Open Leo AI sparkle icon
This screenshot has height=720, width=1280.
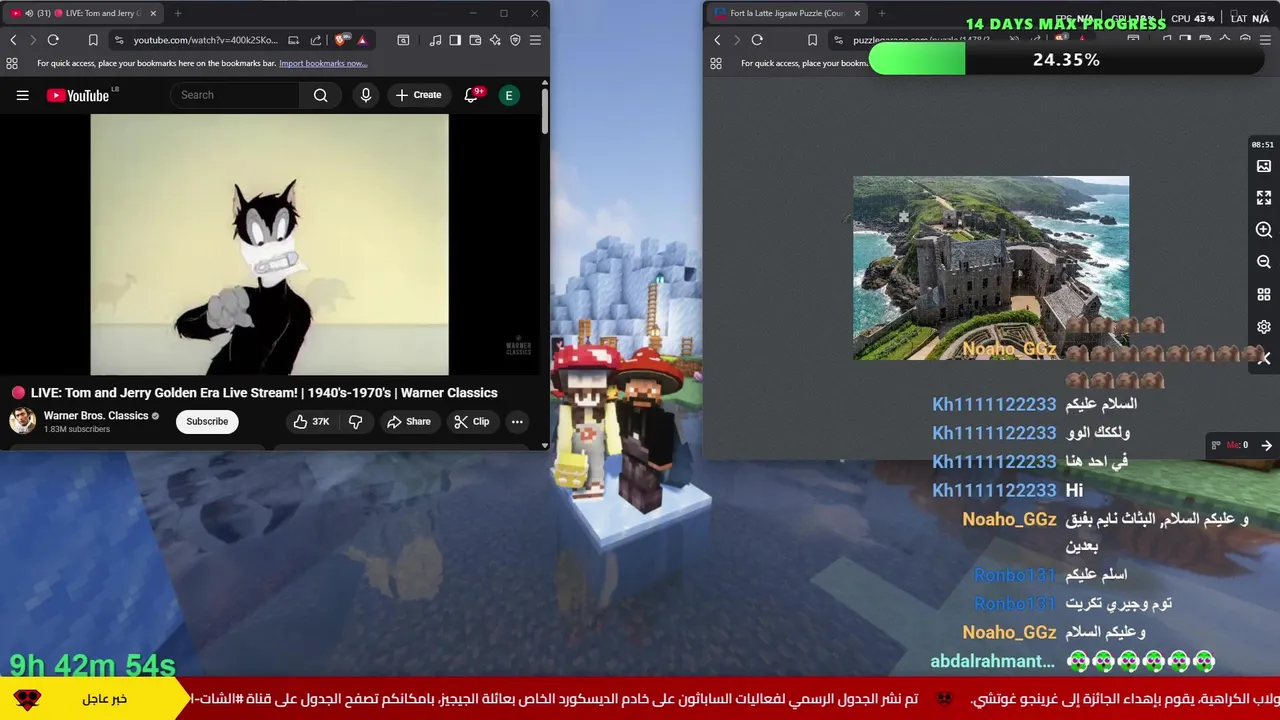click(495, 40)
